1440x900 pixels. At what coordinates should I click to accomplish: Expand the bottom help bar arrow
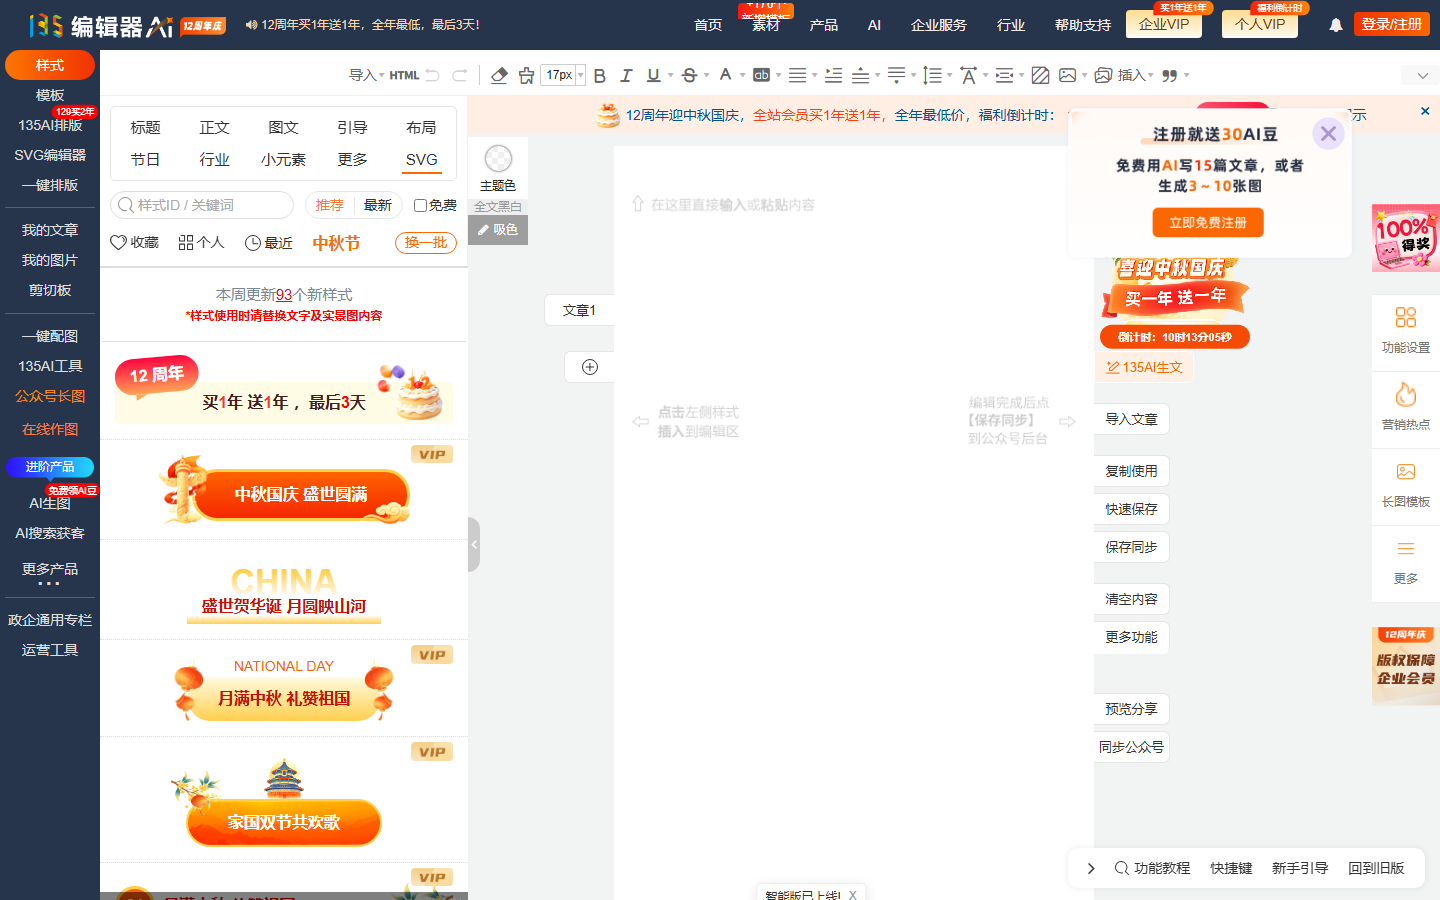[1091, 868]
